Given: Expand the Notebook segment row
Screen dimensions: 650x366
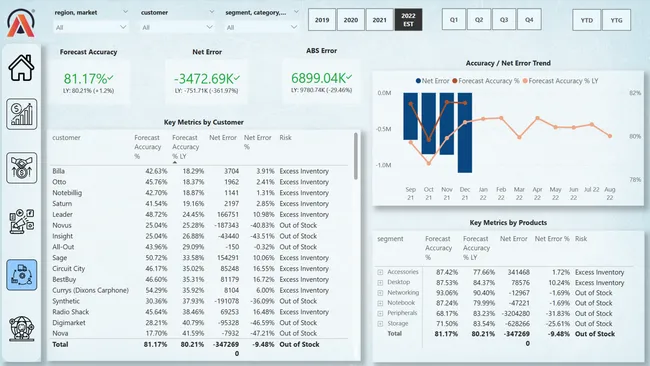Looking at the screenshot, I should tap(380, 303).
